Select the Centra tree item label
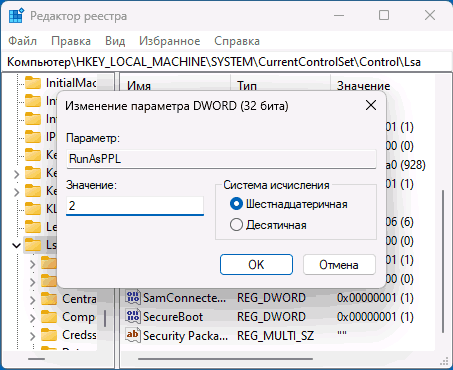 click(x=79, y=299)
